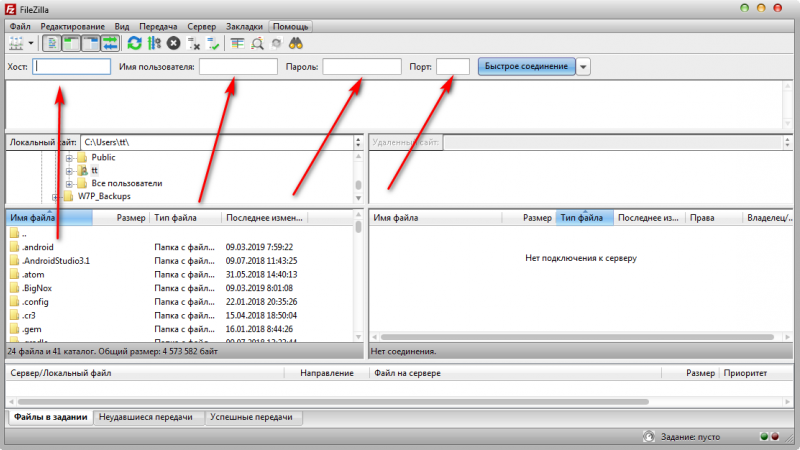Open the Сервер menu
800x450 pixels.
pyautogui.click(x=202, y=27)
